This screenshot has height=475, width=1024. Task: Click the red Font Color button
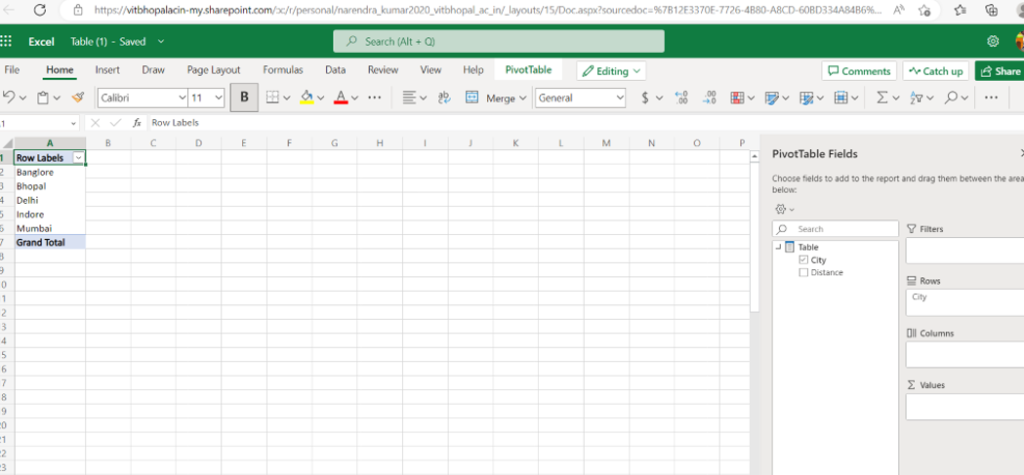point(340,97)
